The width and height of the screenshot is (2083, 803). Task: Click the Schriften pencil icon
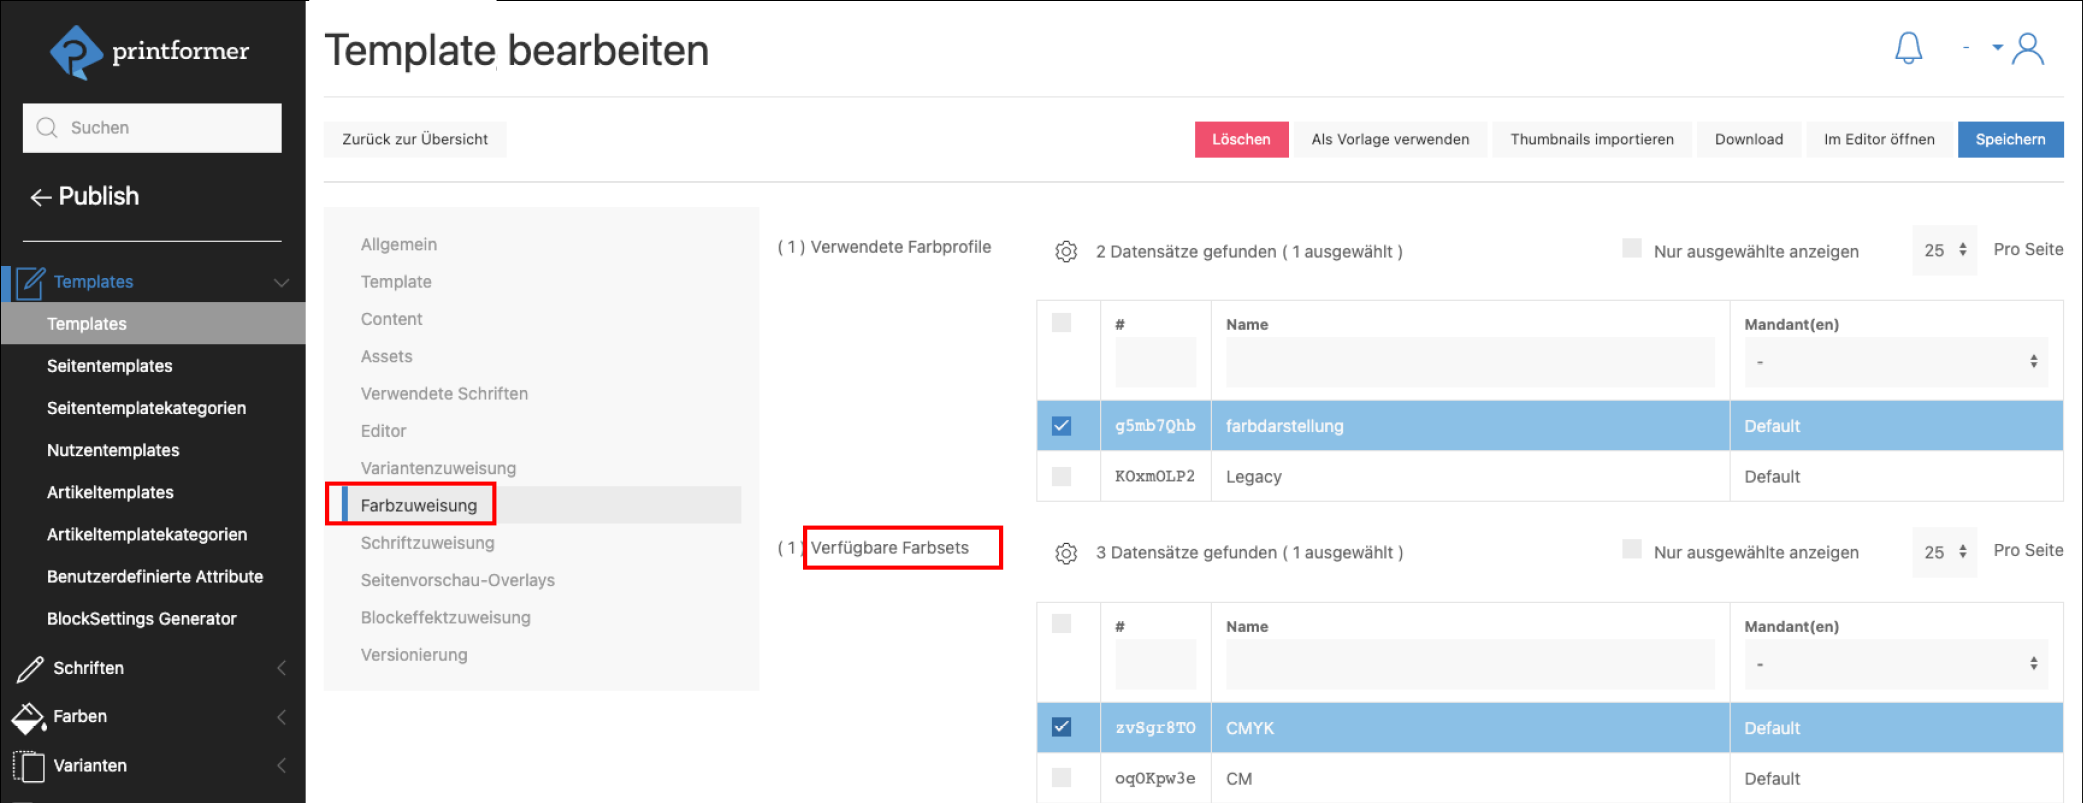click(x=30, y=668)
